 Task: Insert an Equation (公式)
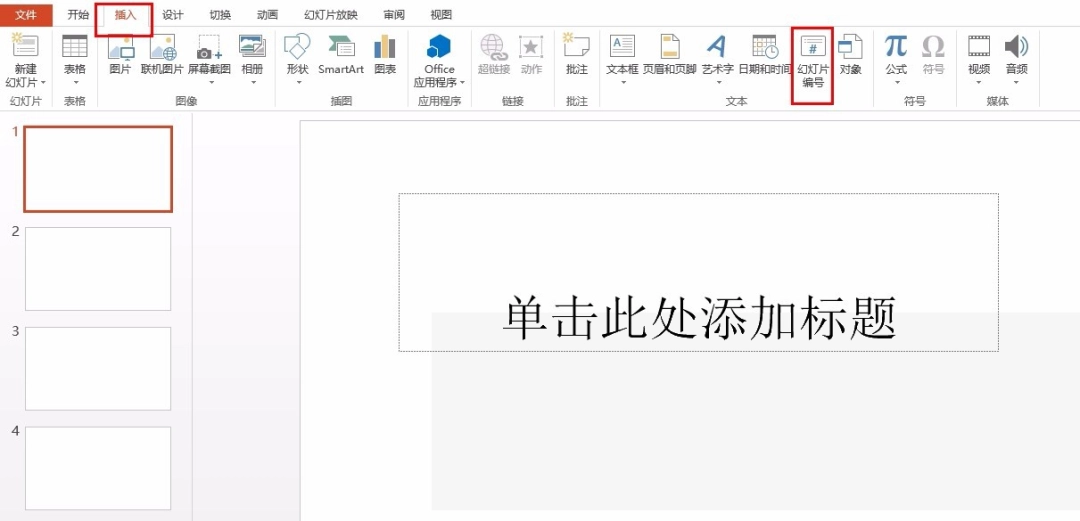click(x=895, y=46)
